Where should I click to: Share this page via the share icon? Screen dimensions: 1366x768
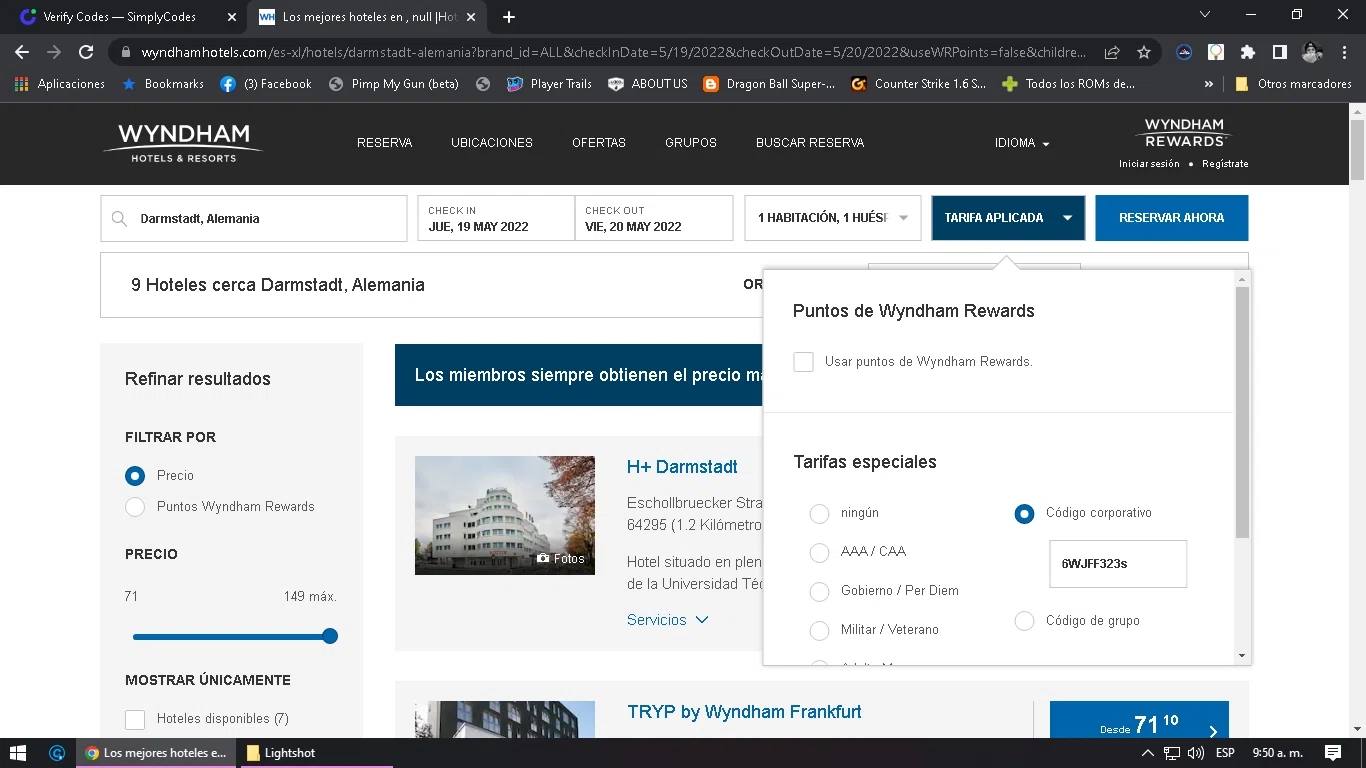coord(1112,52)
